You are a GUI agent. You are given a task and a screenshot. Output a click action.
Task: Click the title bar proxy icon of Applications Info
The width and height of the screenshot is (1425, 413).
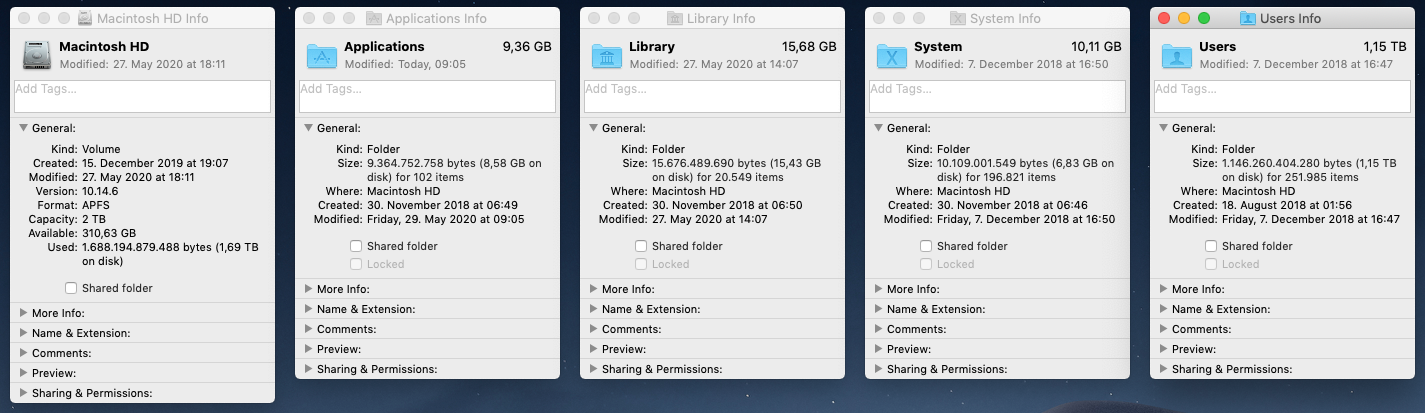click(375, 18)
